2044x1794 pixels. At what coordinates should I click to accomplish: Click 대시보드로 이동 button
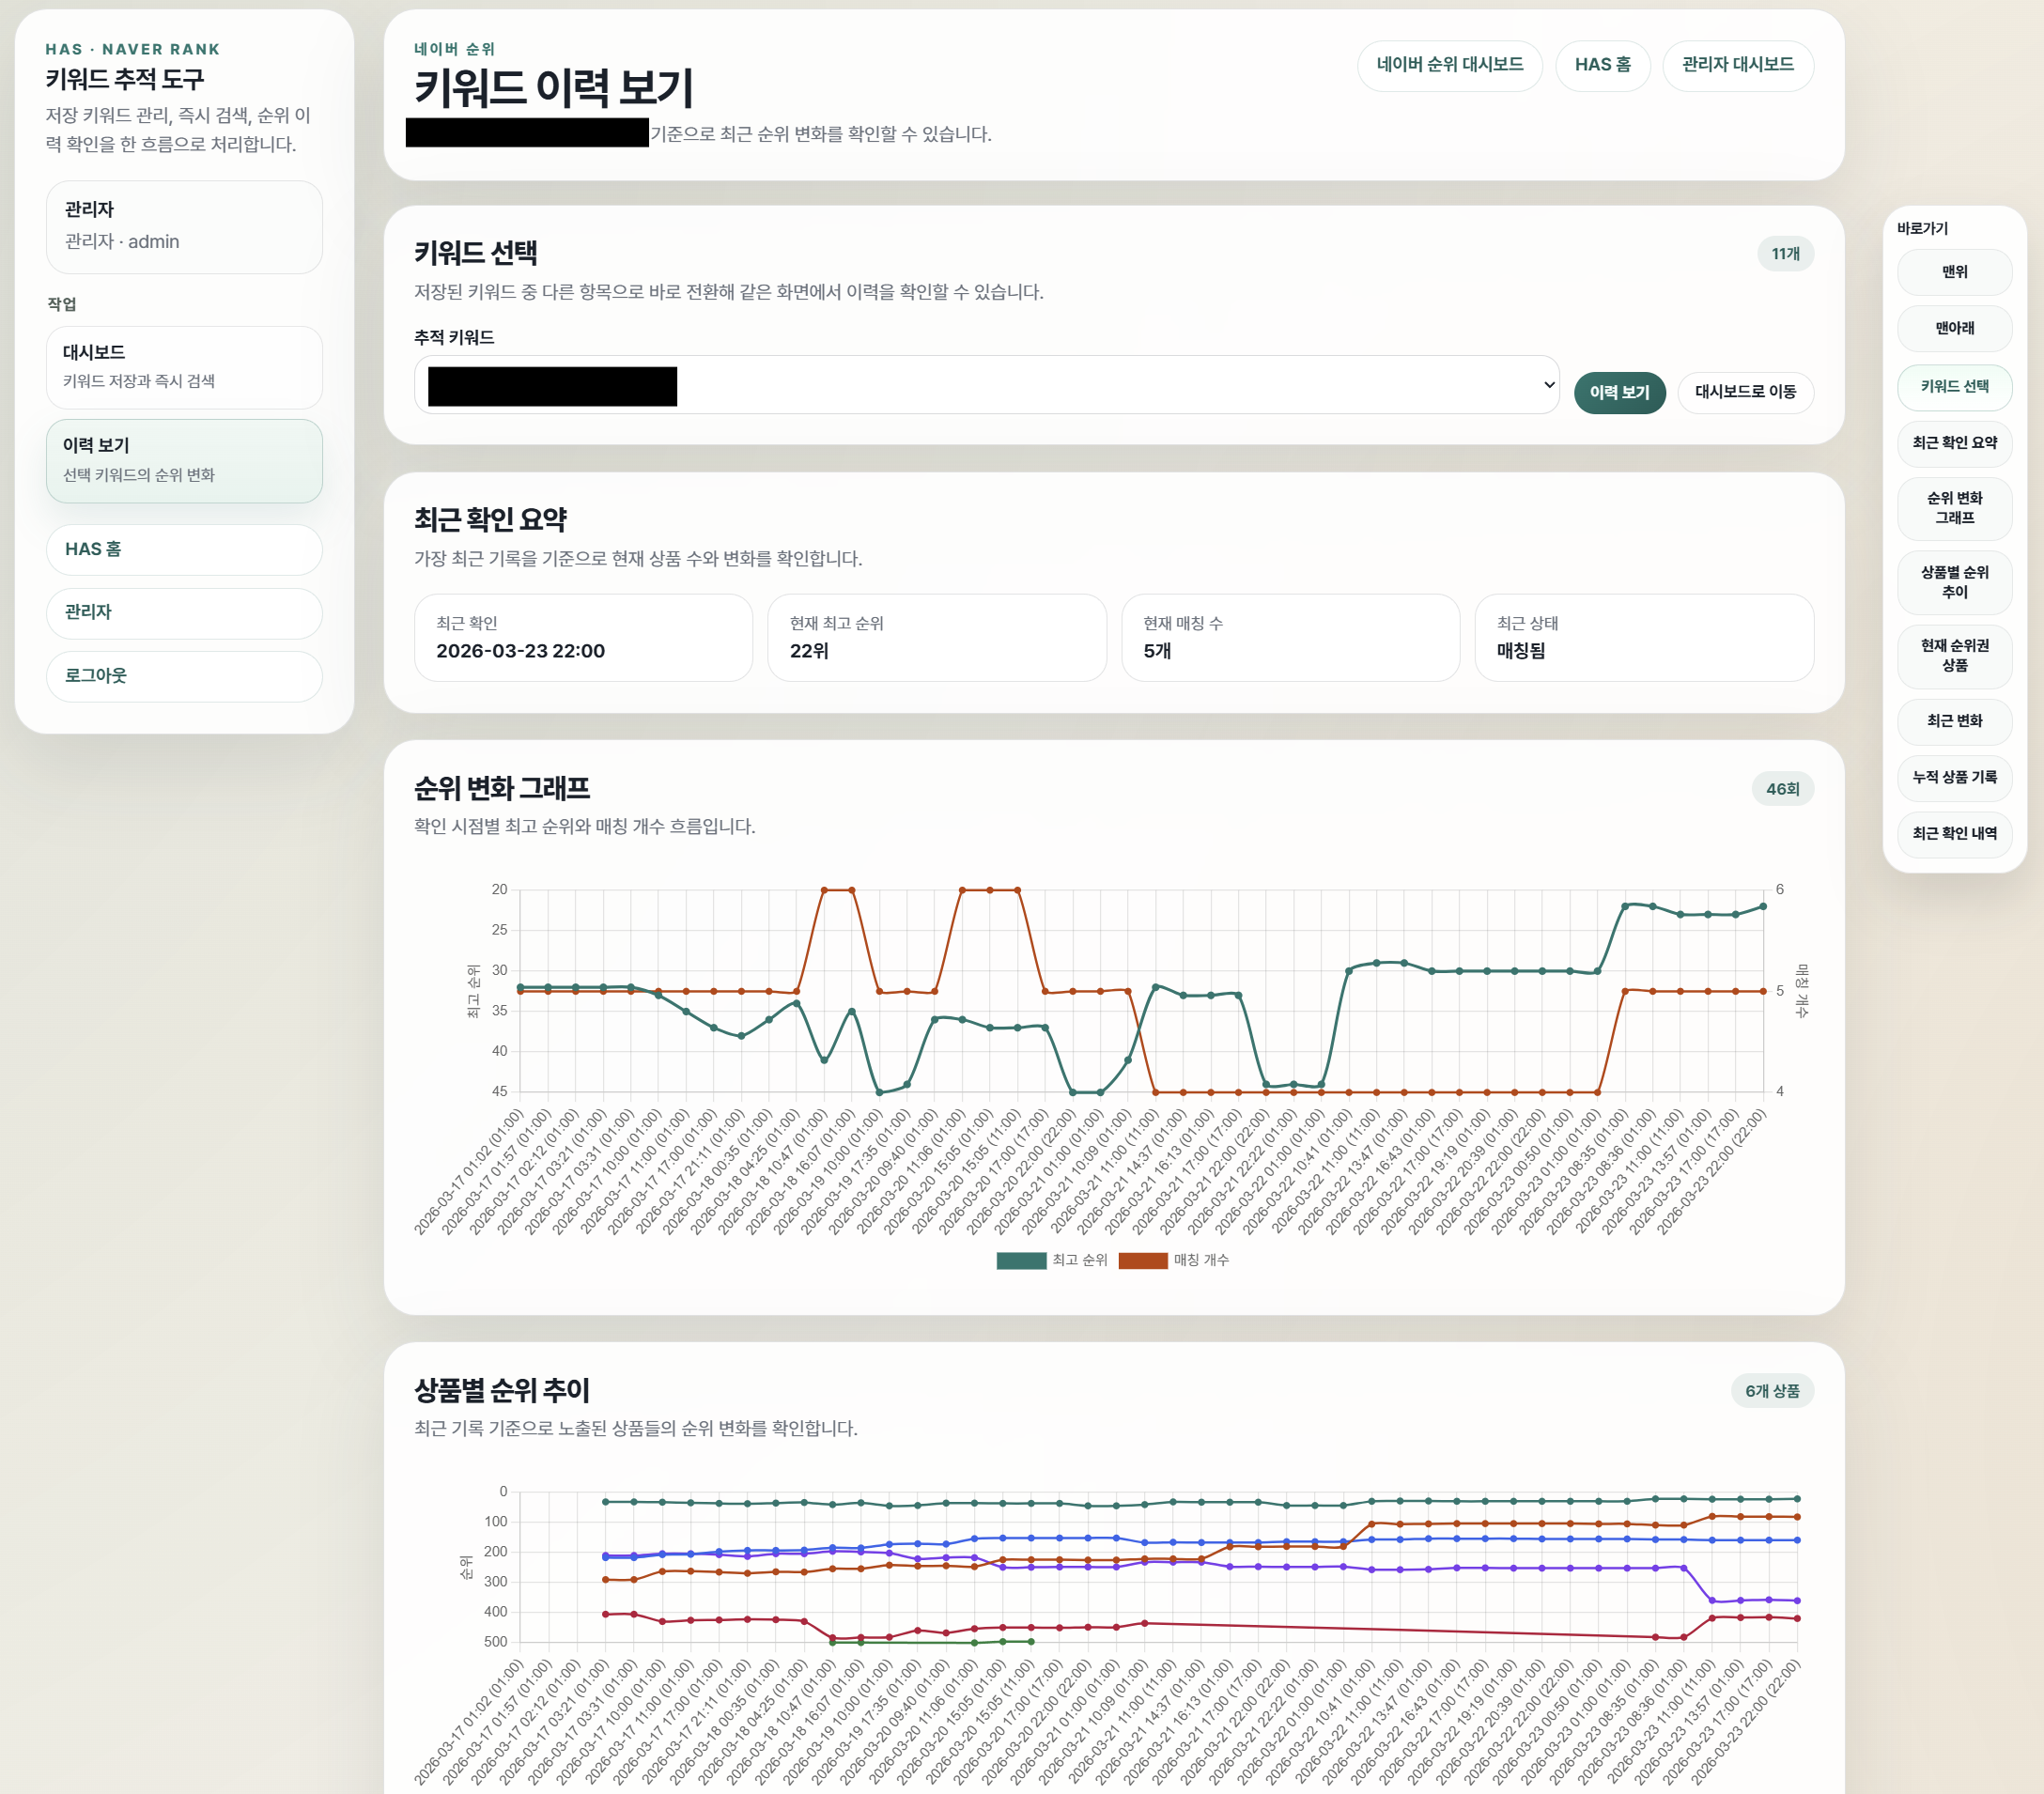[x=1744, y=392]
